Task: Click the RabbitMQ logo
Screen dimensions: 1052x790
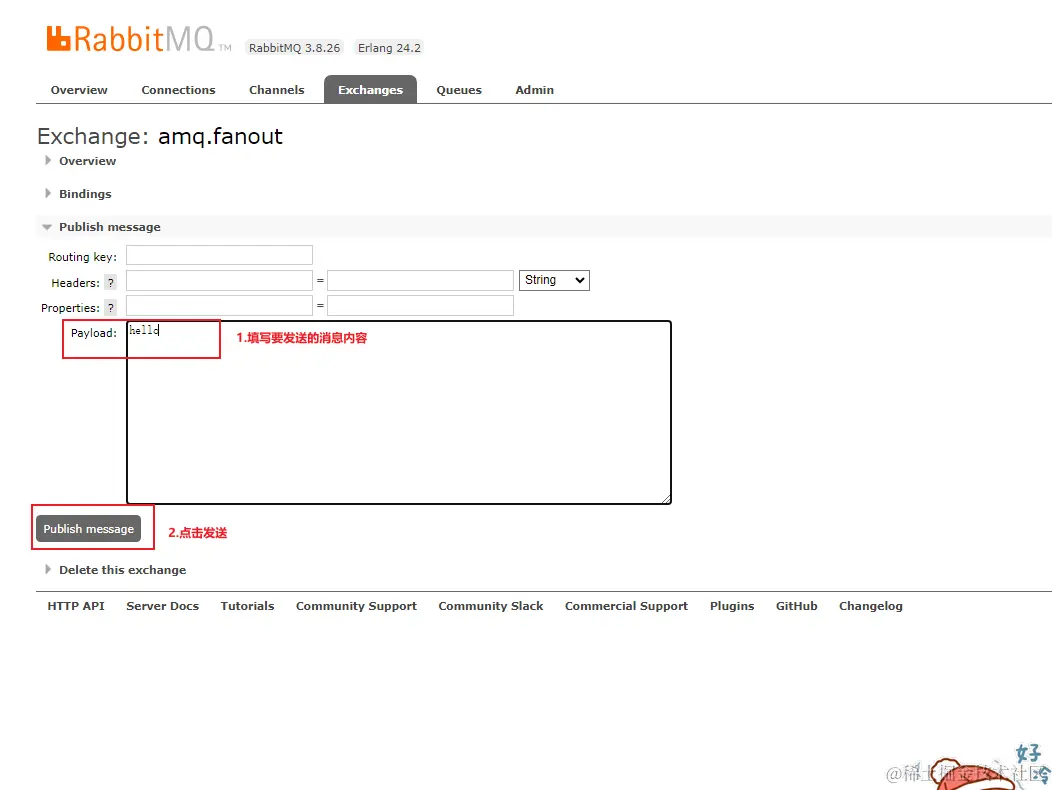Action: 138,39
